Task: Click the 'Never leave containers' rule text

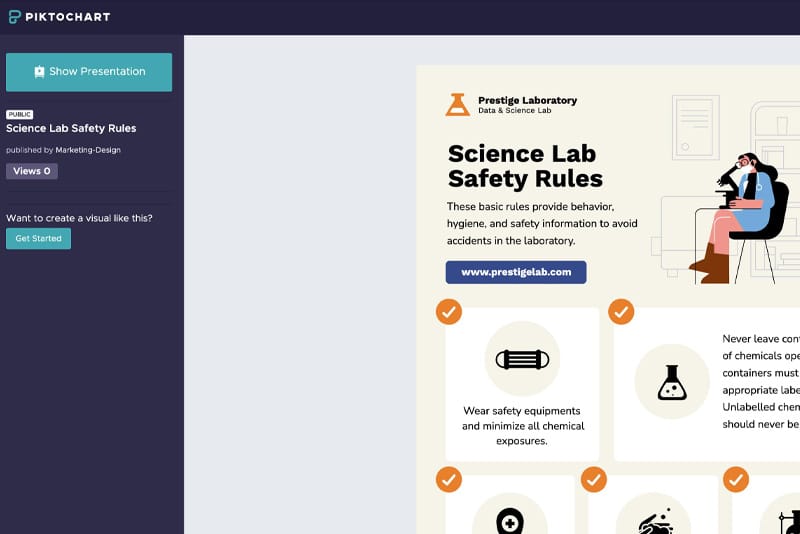Action: pos(761,382)
